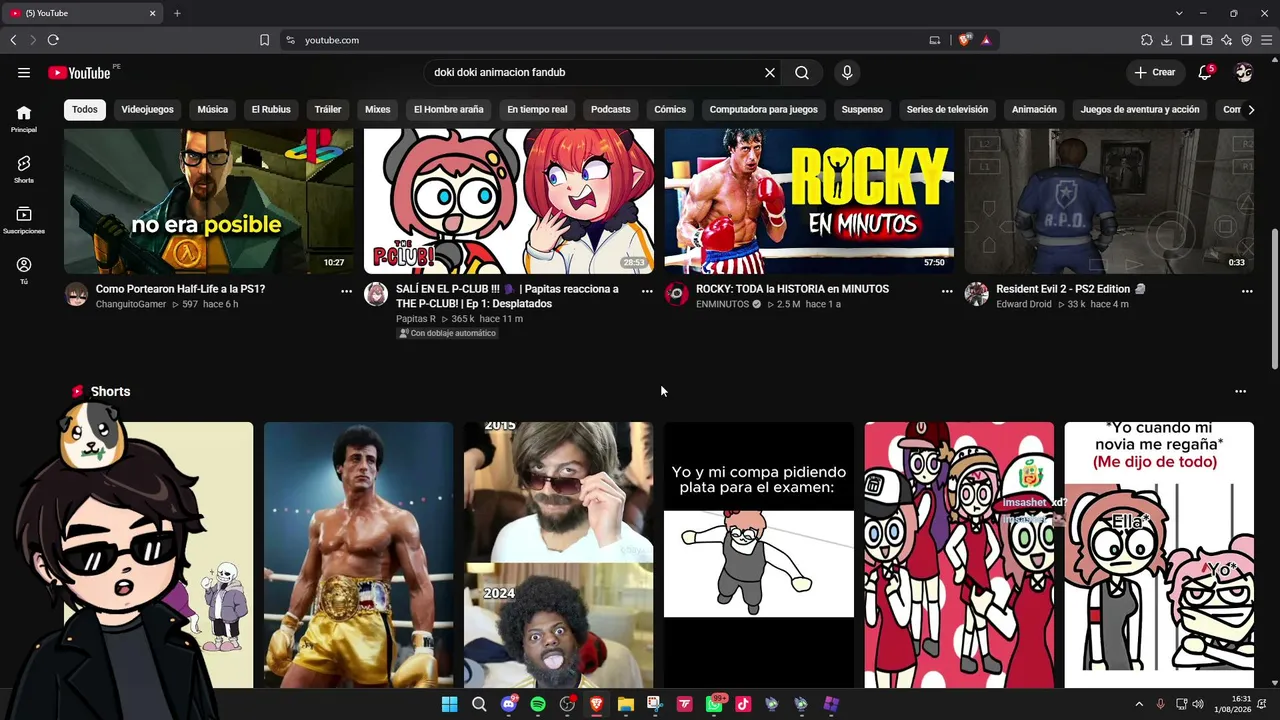Run the search with the magnifier button

[x=802, y=72]
